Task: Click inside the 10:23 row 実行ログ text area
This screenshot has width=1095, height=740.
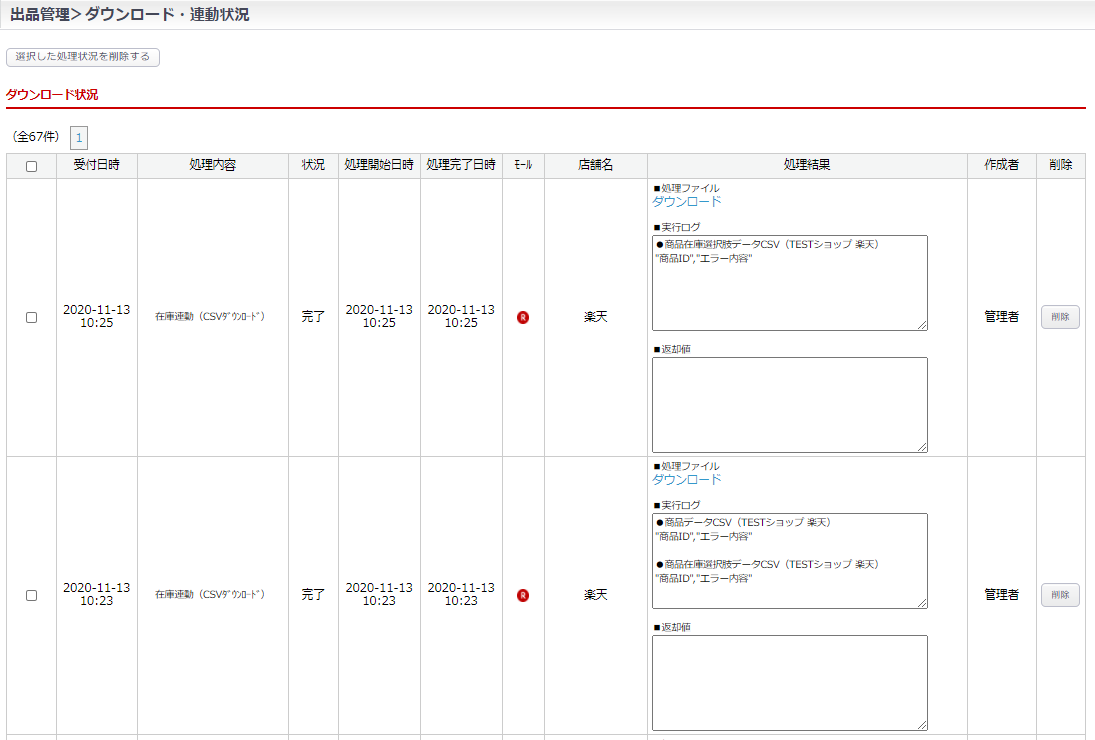Action: (x=789, y=592)
